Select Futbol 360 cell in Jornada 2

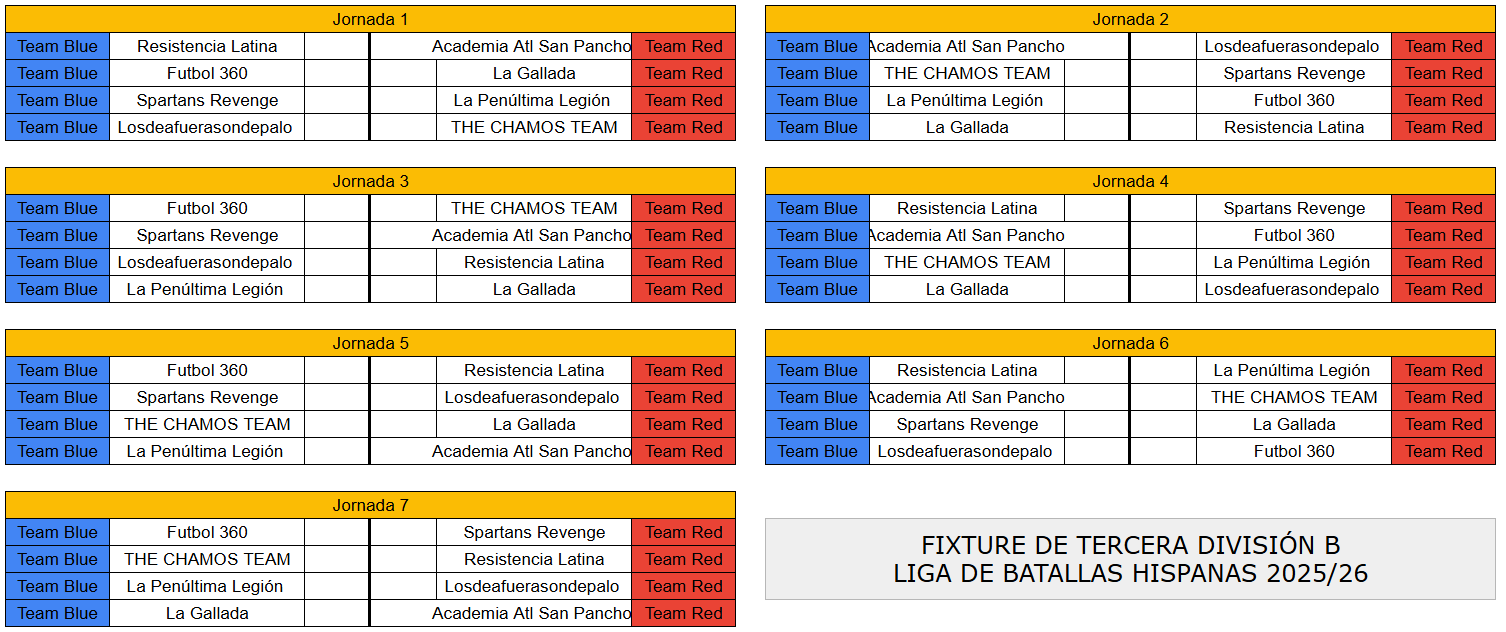(1294, 100)
